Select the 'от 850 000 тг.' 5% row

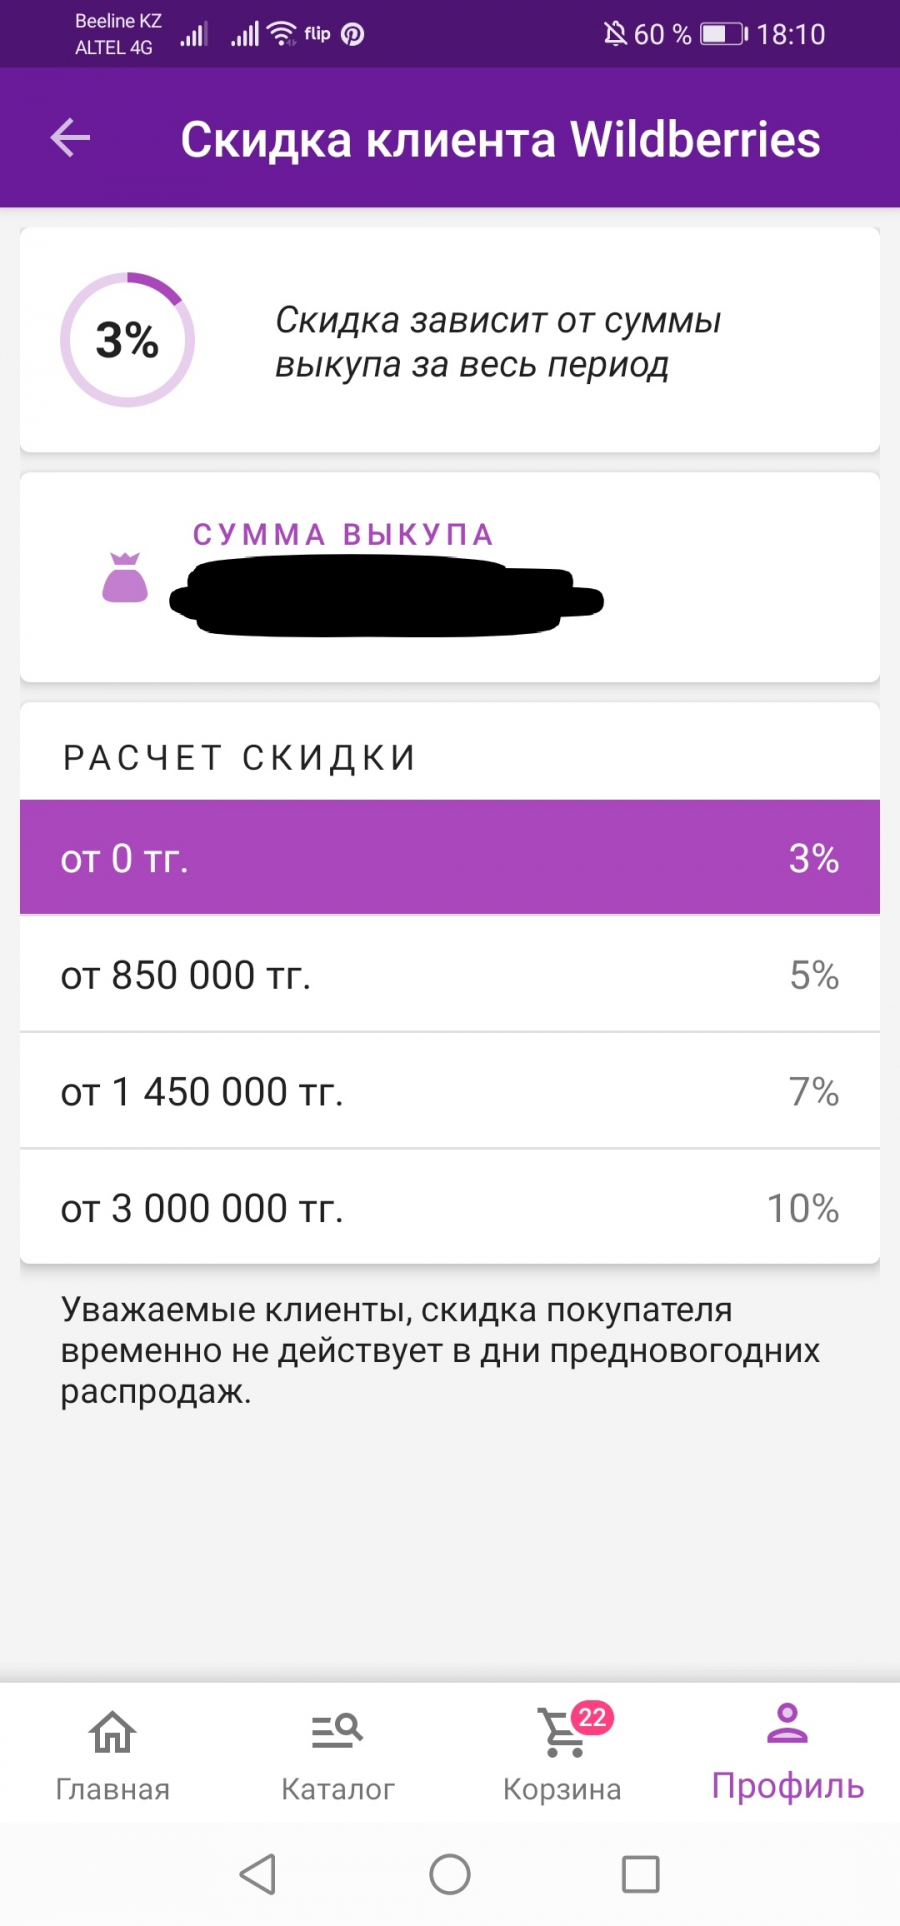click(450, 974)
